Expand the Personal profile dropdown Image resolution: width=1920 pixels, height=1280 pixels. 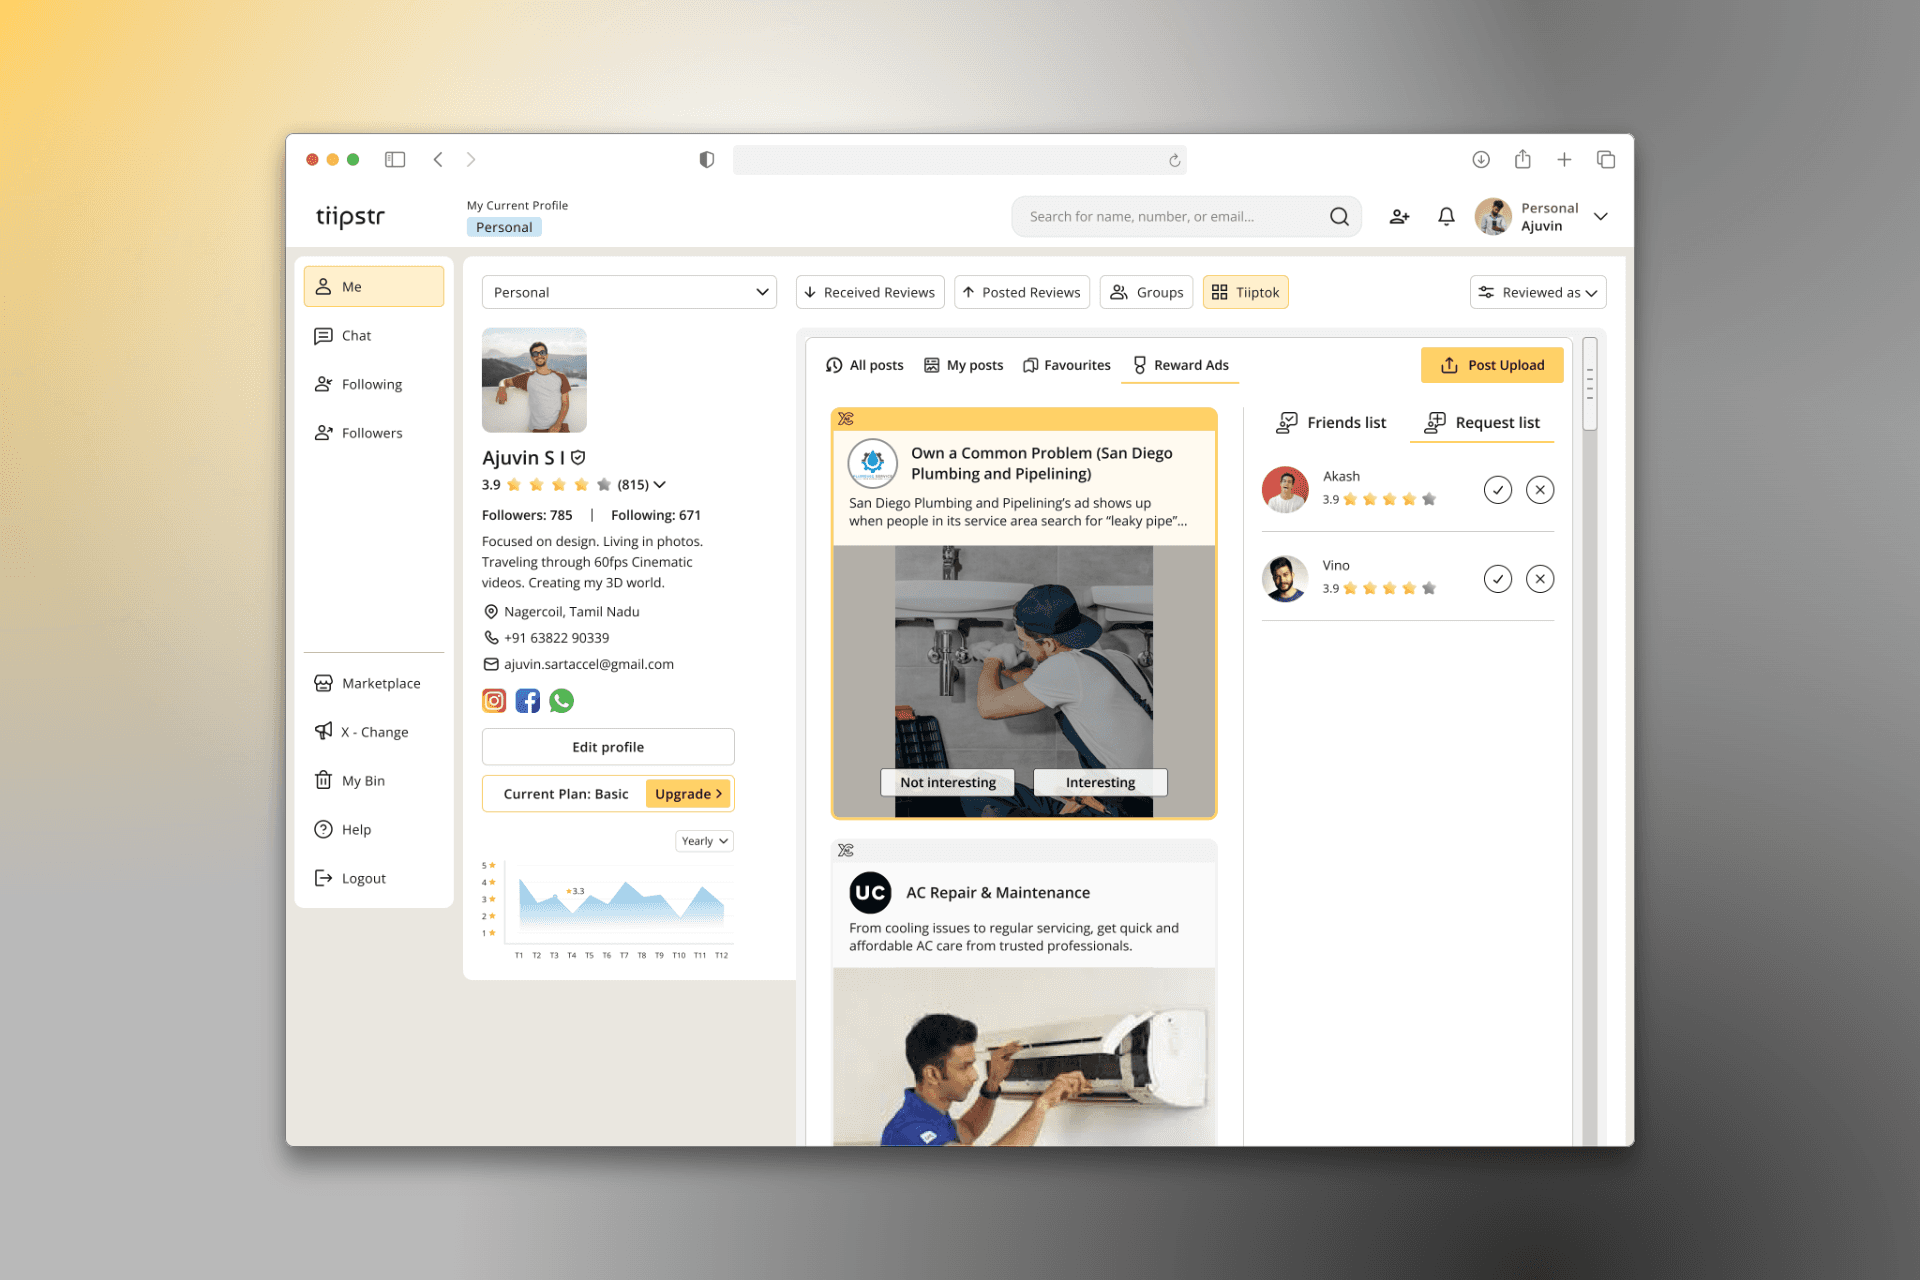tap(629, 292)
